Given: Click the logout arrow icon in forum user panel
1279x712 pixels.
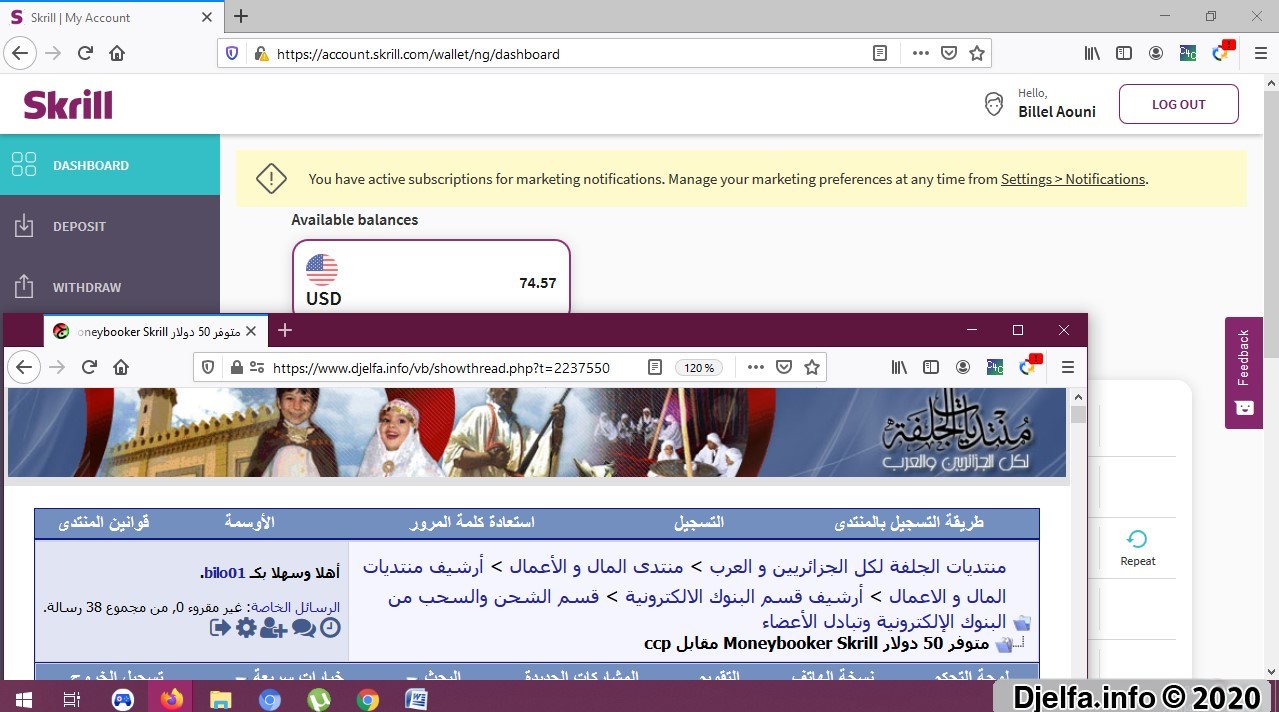Looking at the screenshot, I should click(x=220, y=628).
